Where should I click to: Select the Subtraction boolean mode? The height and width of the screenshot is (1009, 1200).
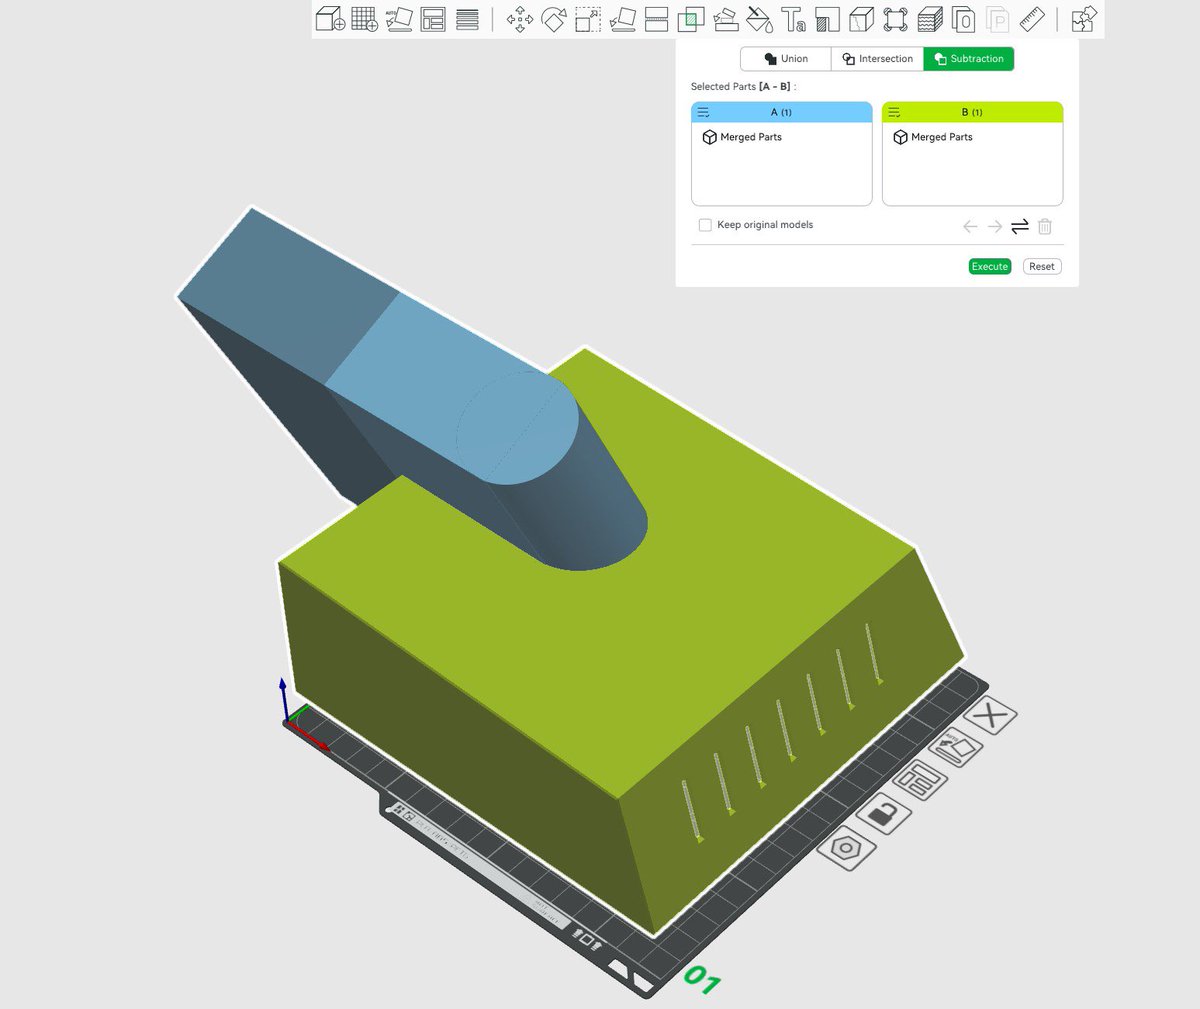pos(968,59)
